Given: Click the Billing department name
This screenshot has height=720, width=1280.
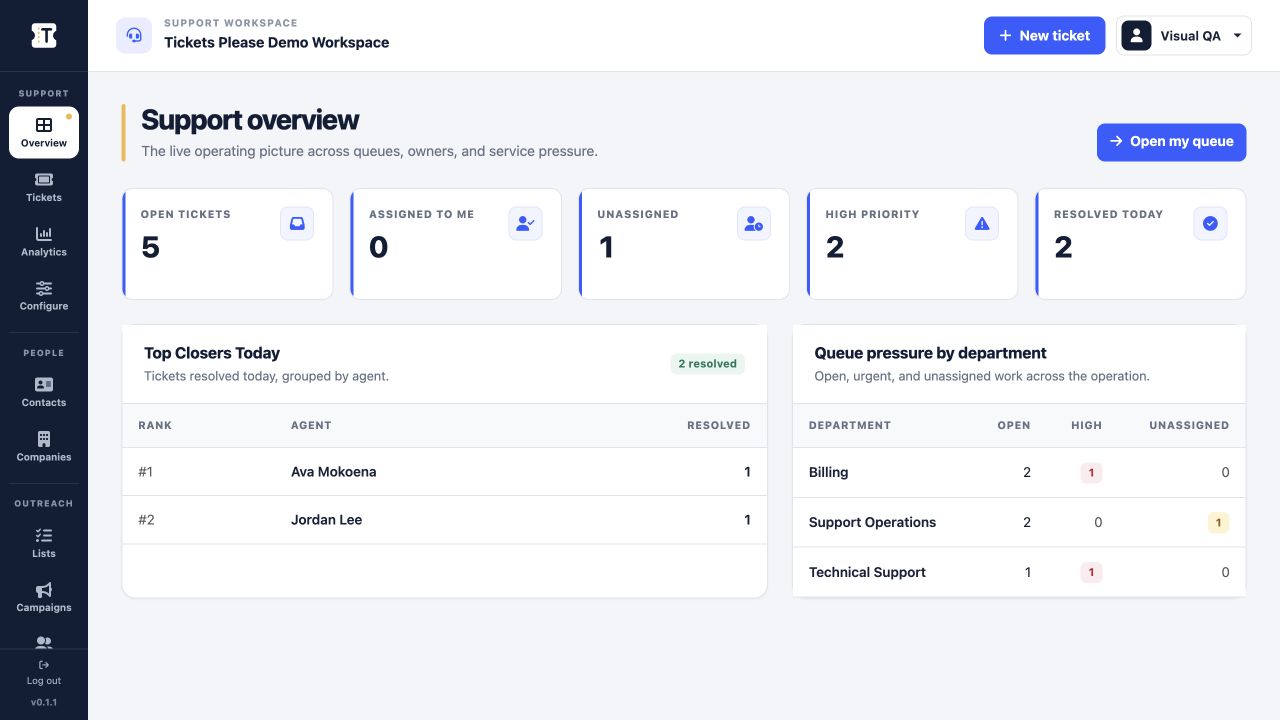Looking at the screenshot, I should (x=828, y=472).
